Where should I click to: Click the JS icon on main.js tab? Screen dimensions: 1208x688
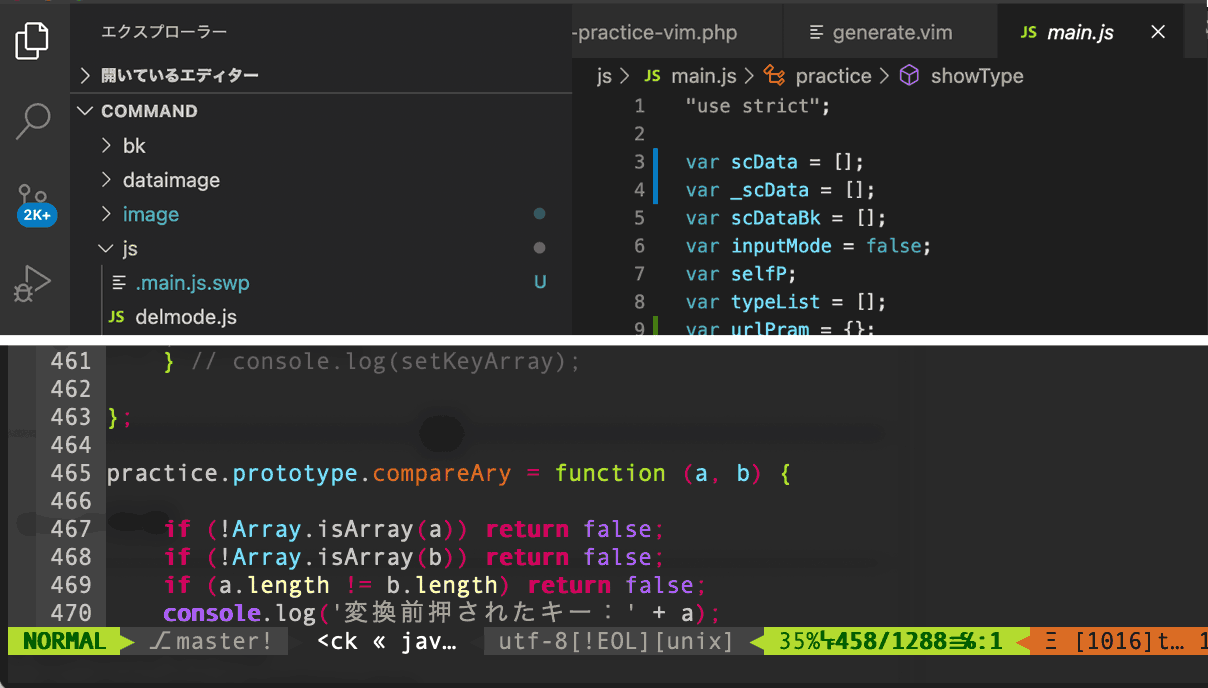coord(1028,33)
